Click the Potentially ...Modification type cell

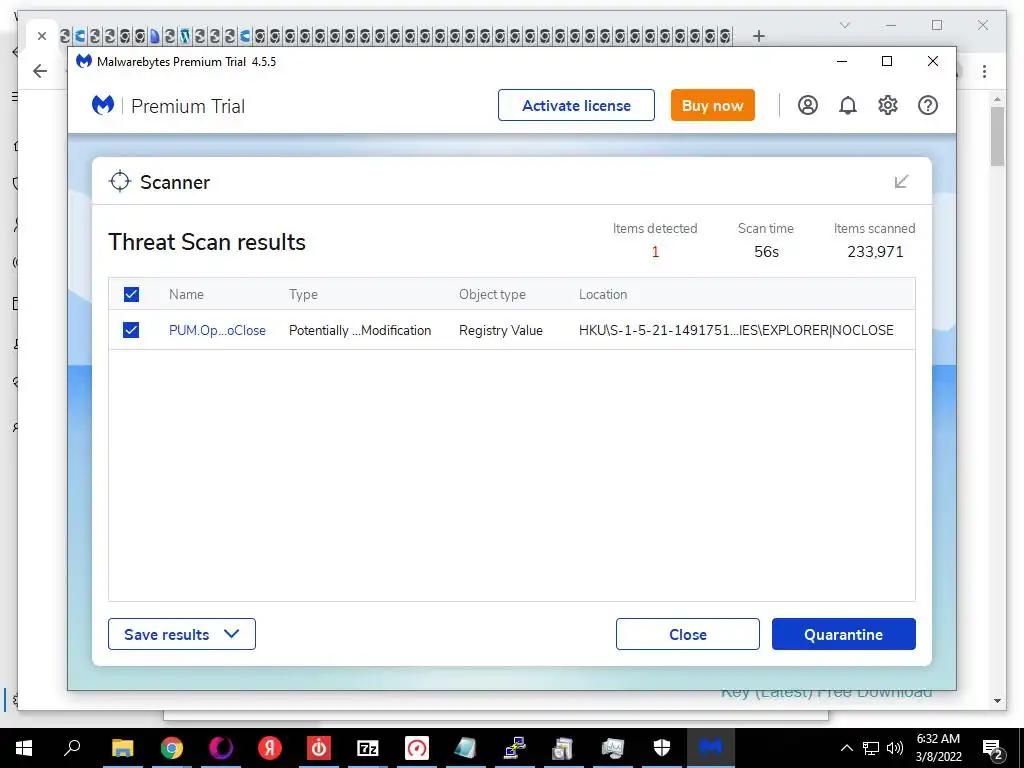click(x=360, y=330)
